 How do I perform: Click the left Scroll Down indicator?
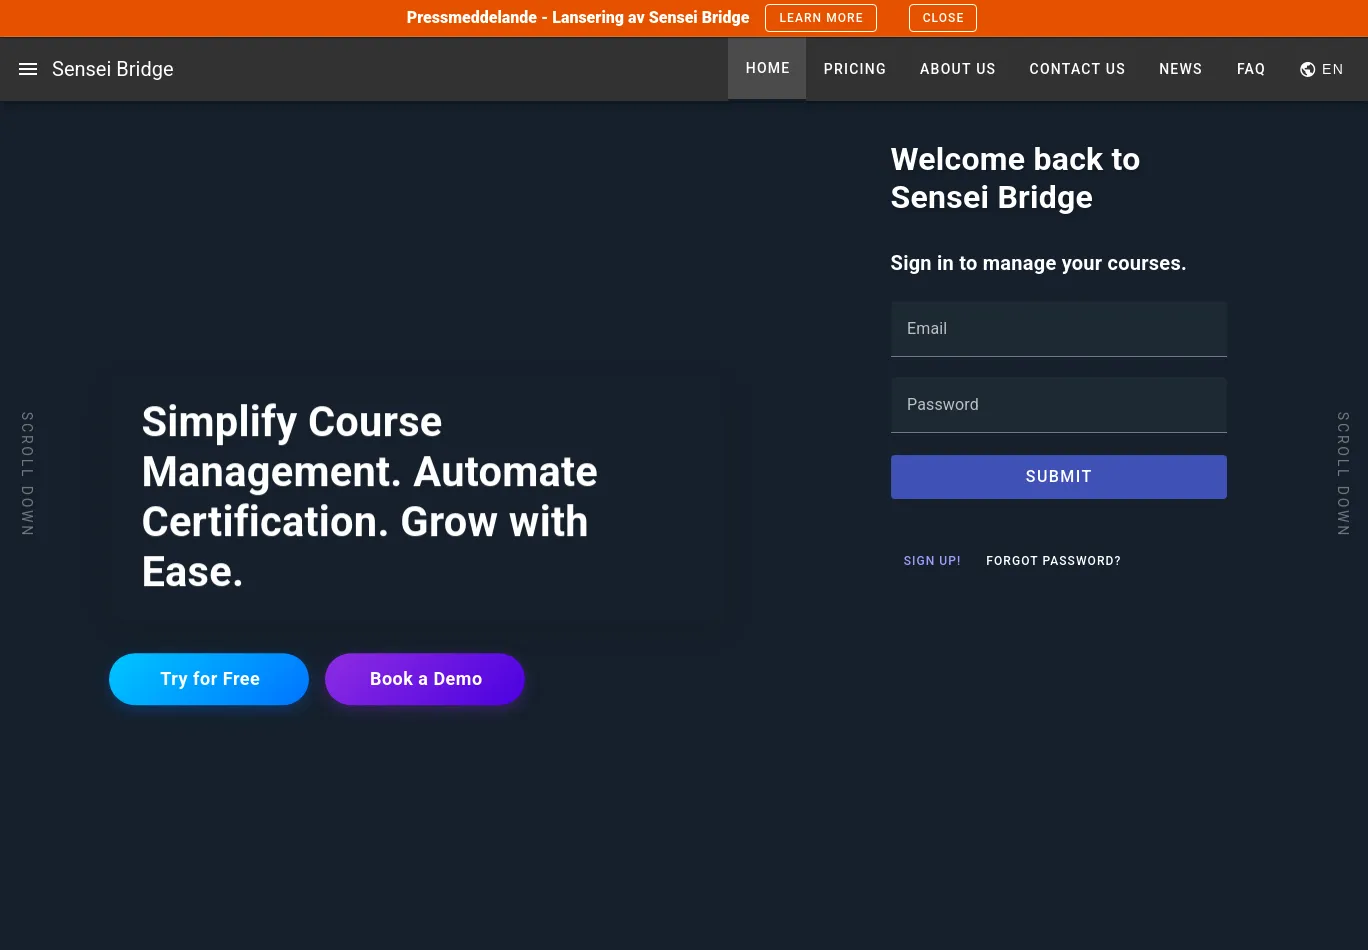[x=28, y=473]
